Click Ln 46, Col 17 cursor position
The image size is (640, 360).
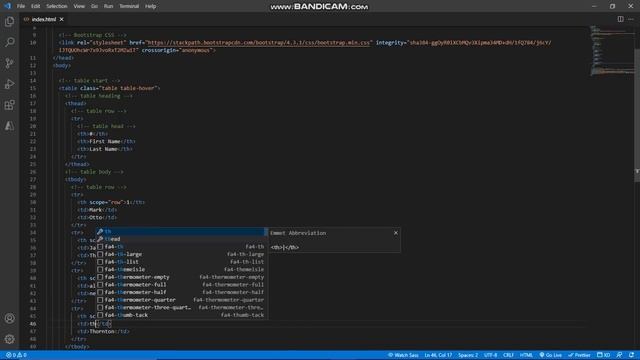(438, 355)
